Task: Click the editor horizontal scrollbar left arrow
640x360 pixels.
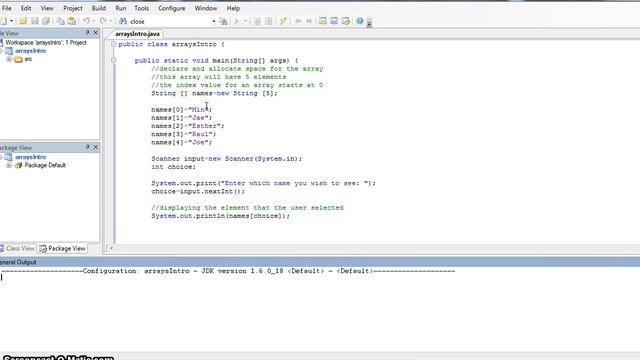Action: tap(111, 248)
